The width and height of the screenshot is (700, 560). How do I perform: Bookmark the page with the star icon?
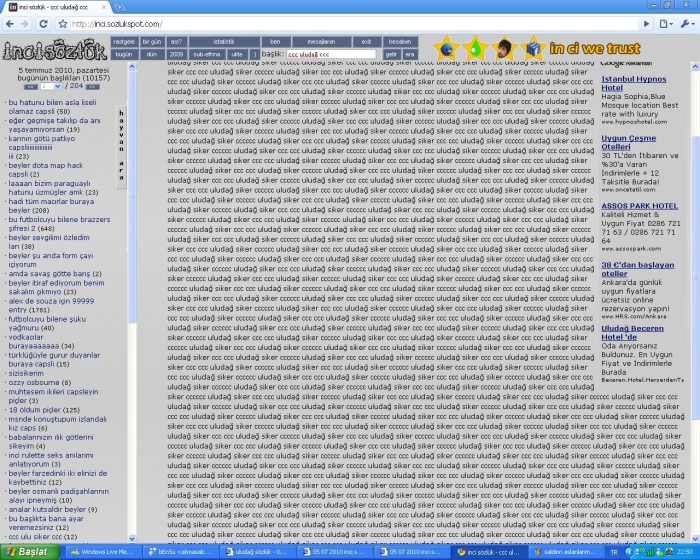pyautogui.click(x=63, y=24)
